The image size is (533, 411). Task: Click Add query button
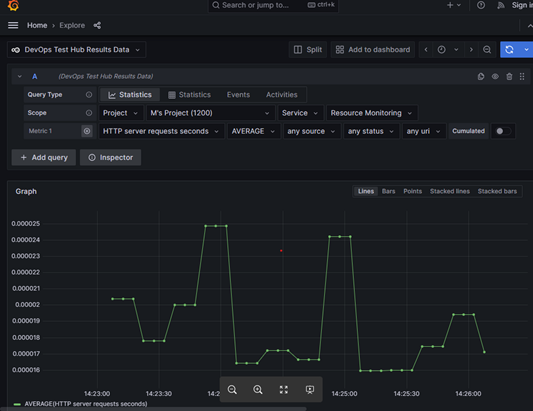pyautogui.click(x=44, y=157)
